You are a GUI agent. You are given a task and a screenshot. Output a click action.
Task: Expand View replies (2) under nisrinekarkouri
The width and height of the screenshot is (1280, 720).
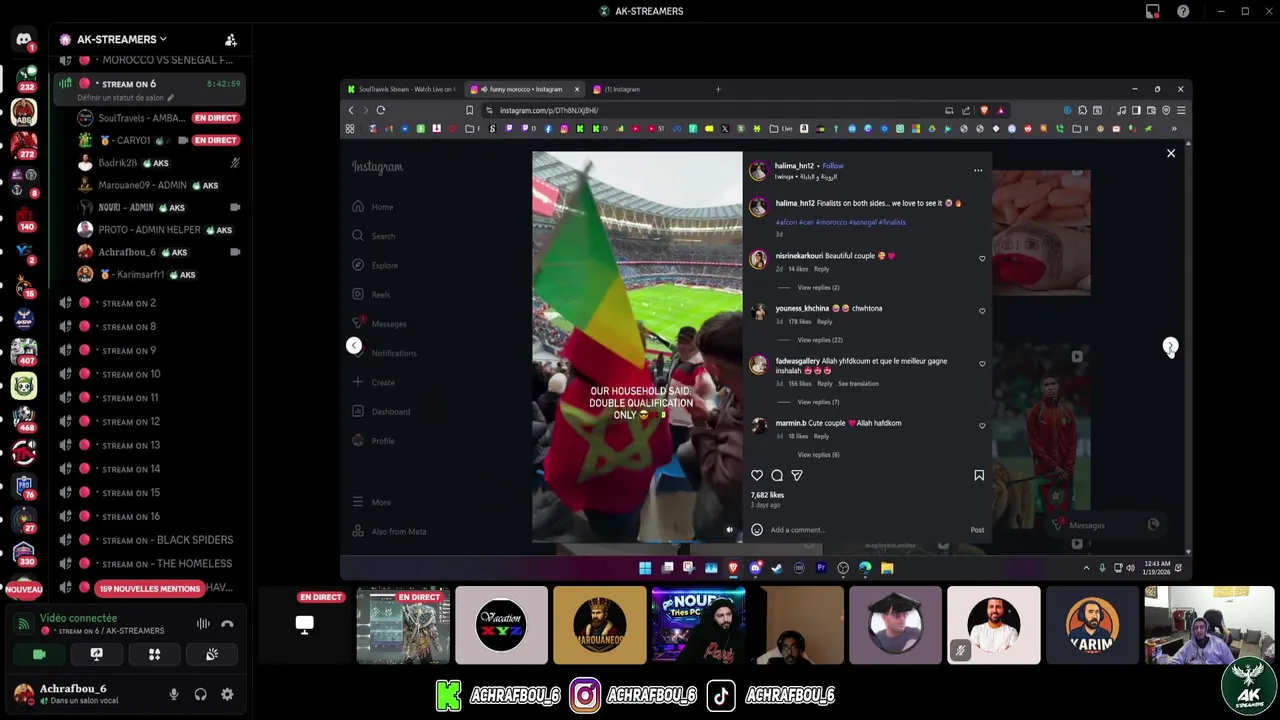tap(818, 287)
